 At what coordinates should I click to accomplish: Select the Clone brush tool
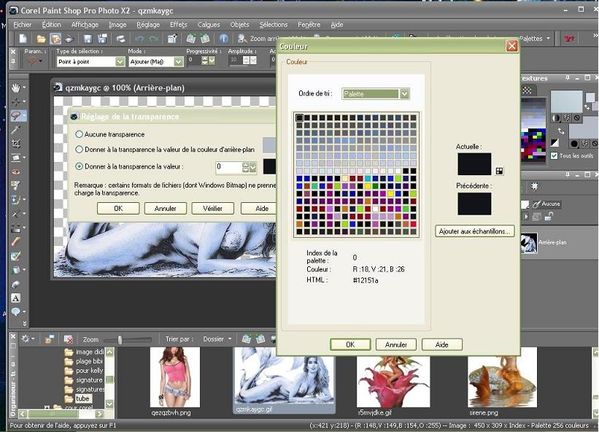[x=15, y=199]
